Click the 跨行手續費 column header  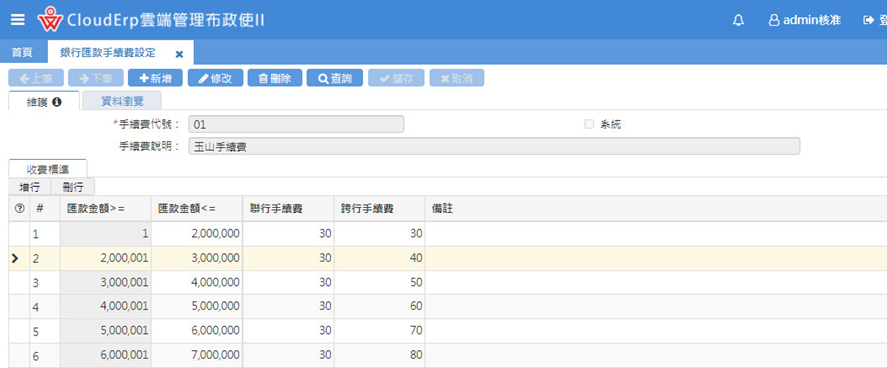coord(380,209)
